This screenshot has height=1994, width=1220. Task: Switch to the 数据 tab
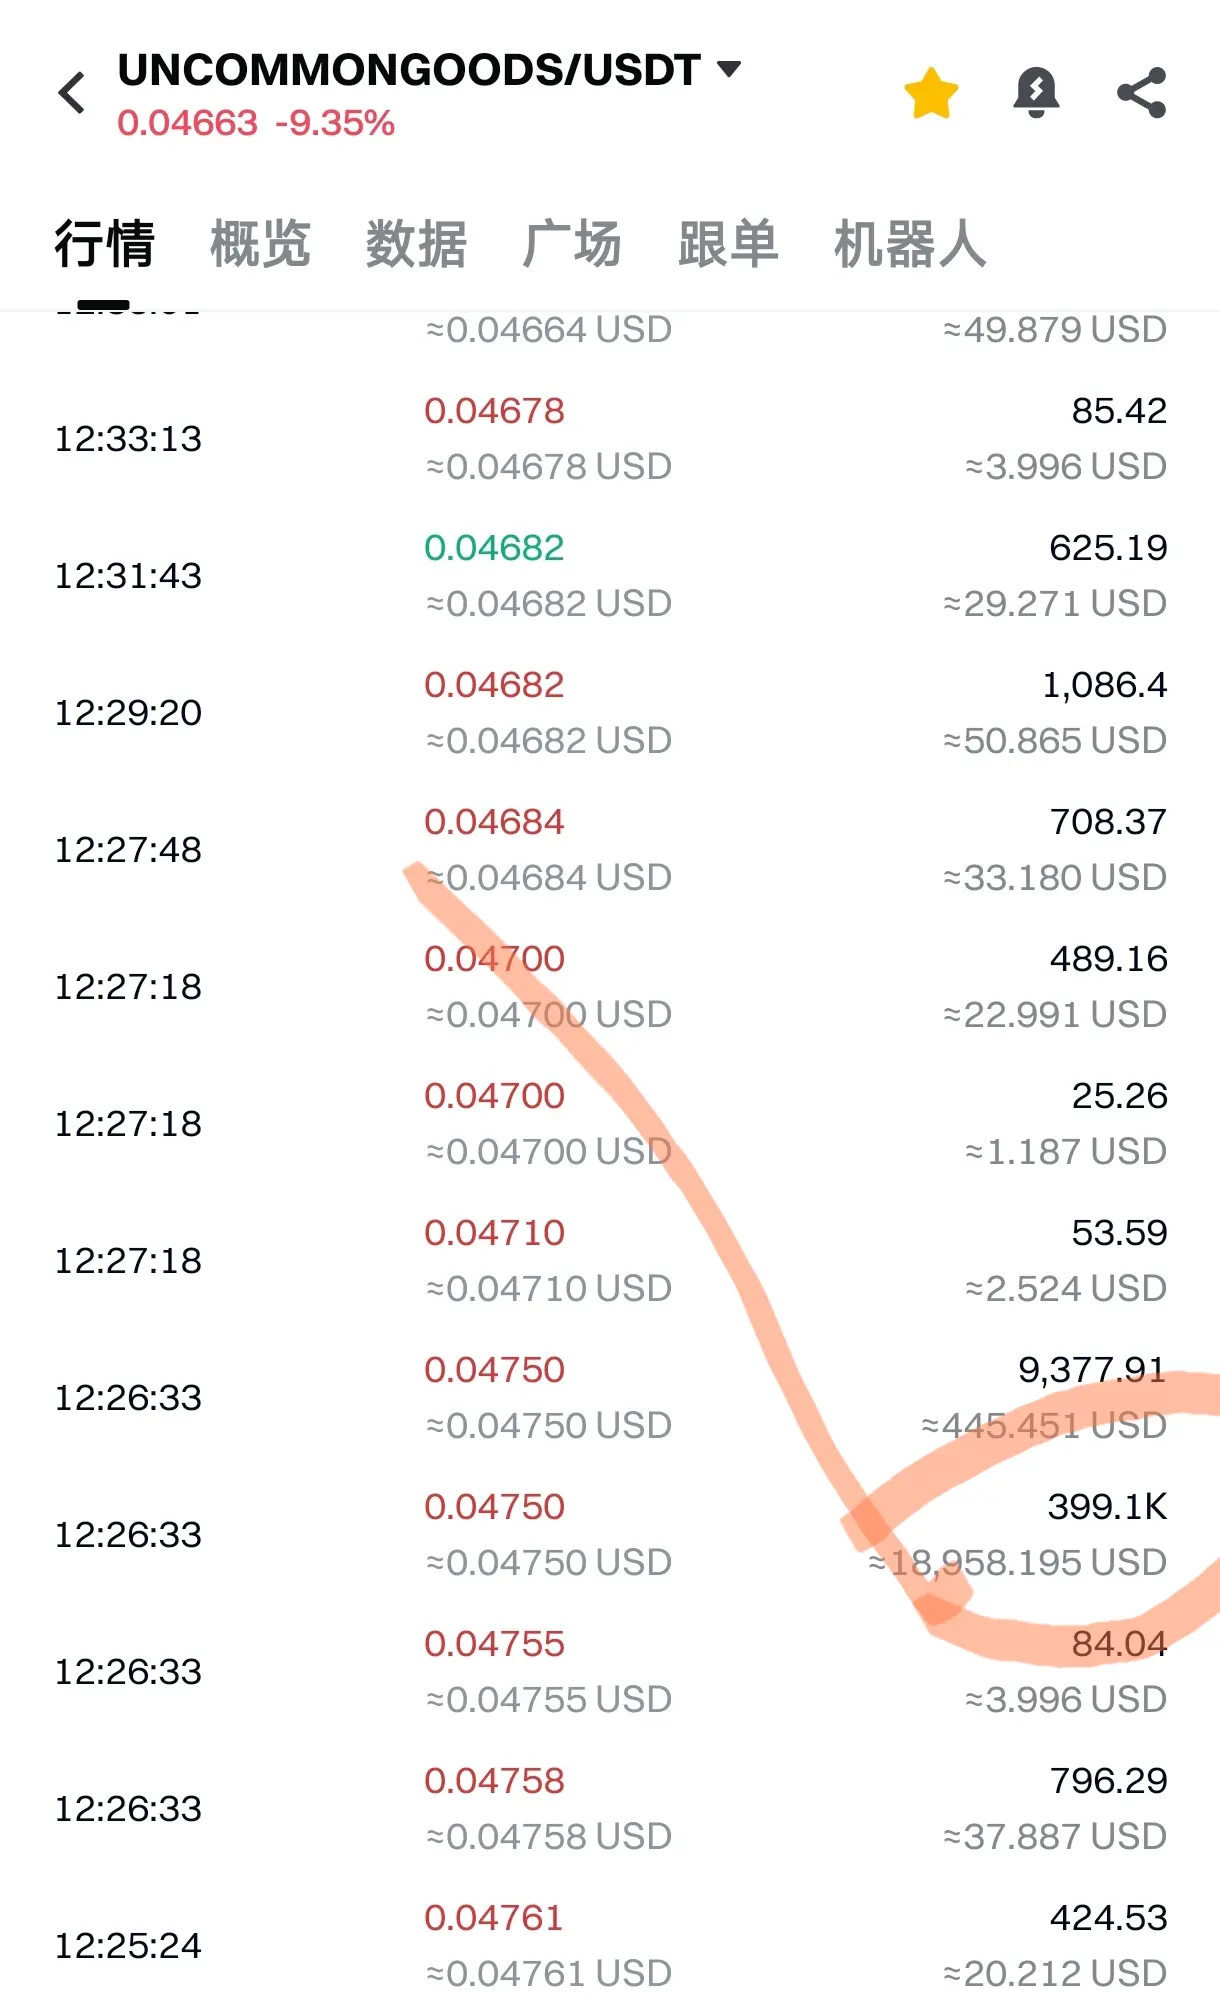click(416, 244)
